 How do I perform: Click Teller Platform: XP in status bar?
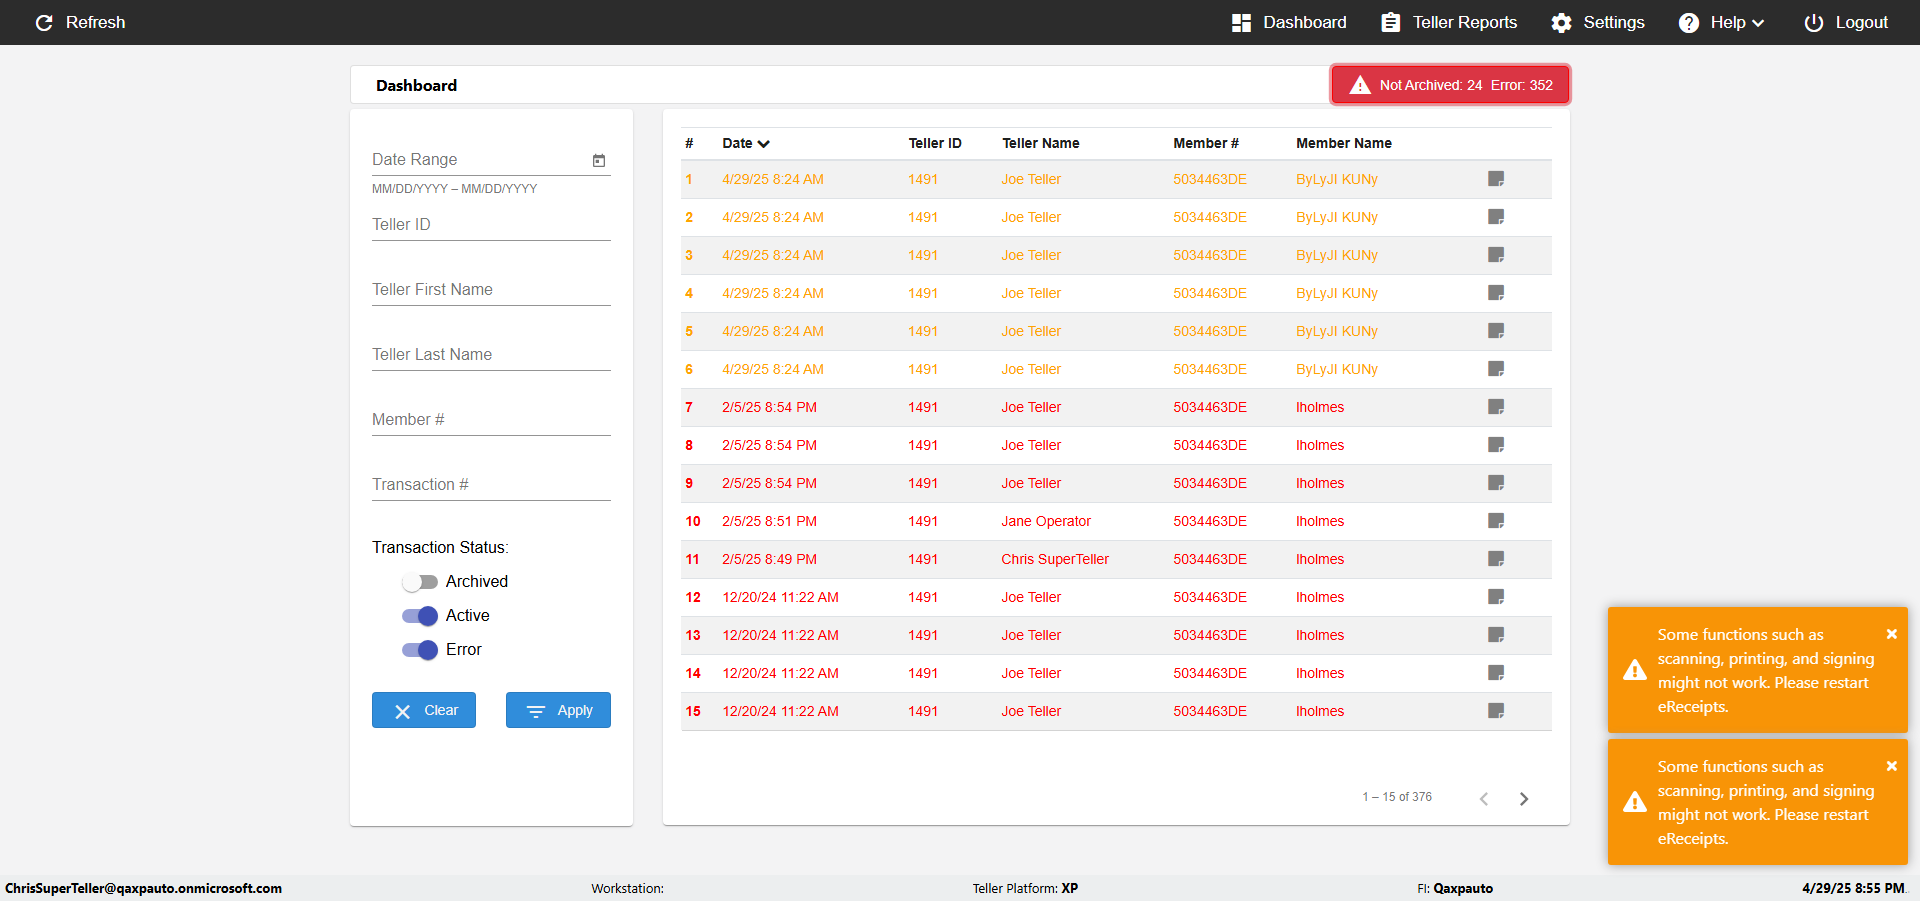pyautogui.click(x=1025, y=888)
